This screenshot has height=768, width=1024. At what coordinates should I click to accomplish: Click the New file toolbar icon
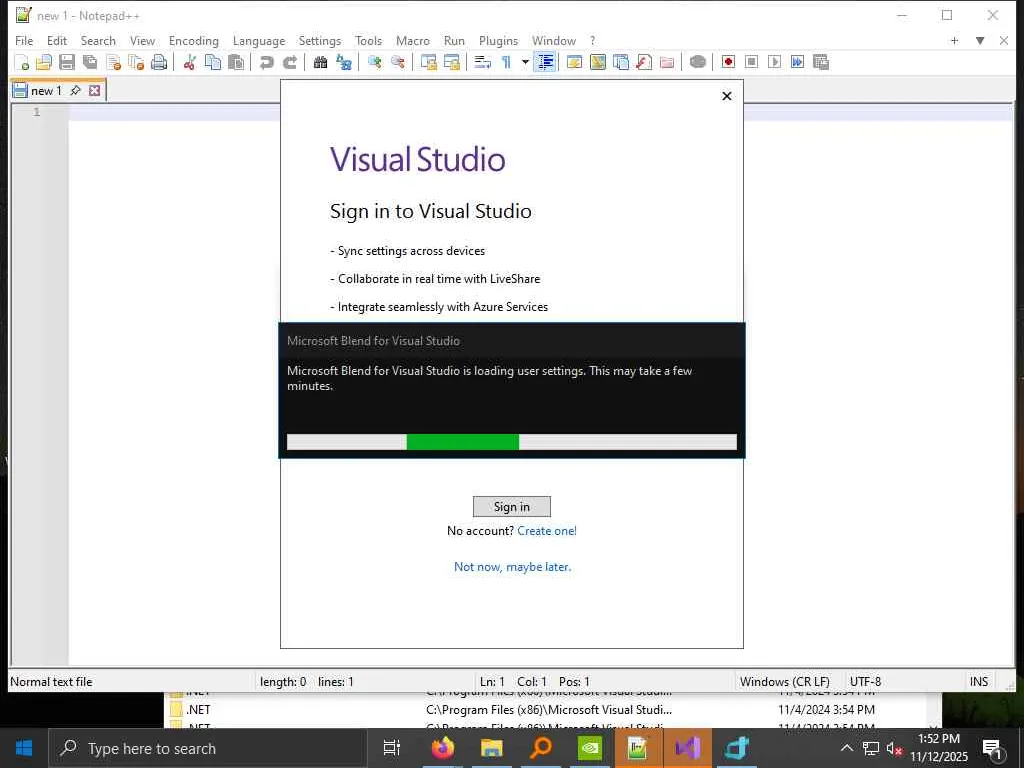point(22,62)
